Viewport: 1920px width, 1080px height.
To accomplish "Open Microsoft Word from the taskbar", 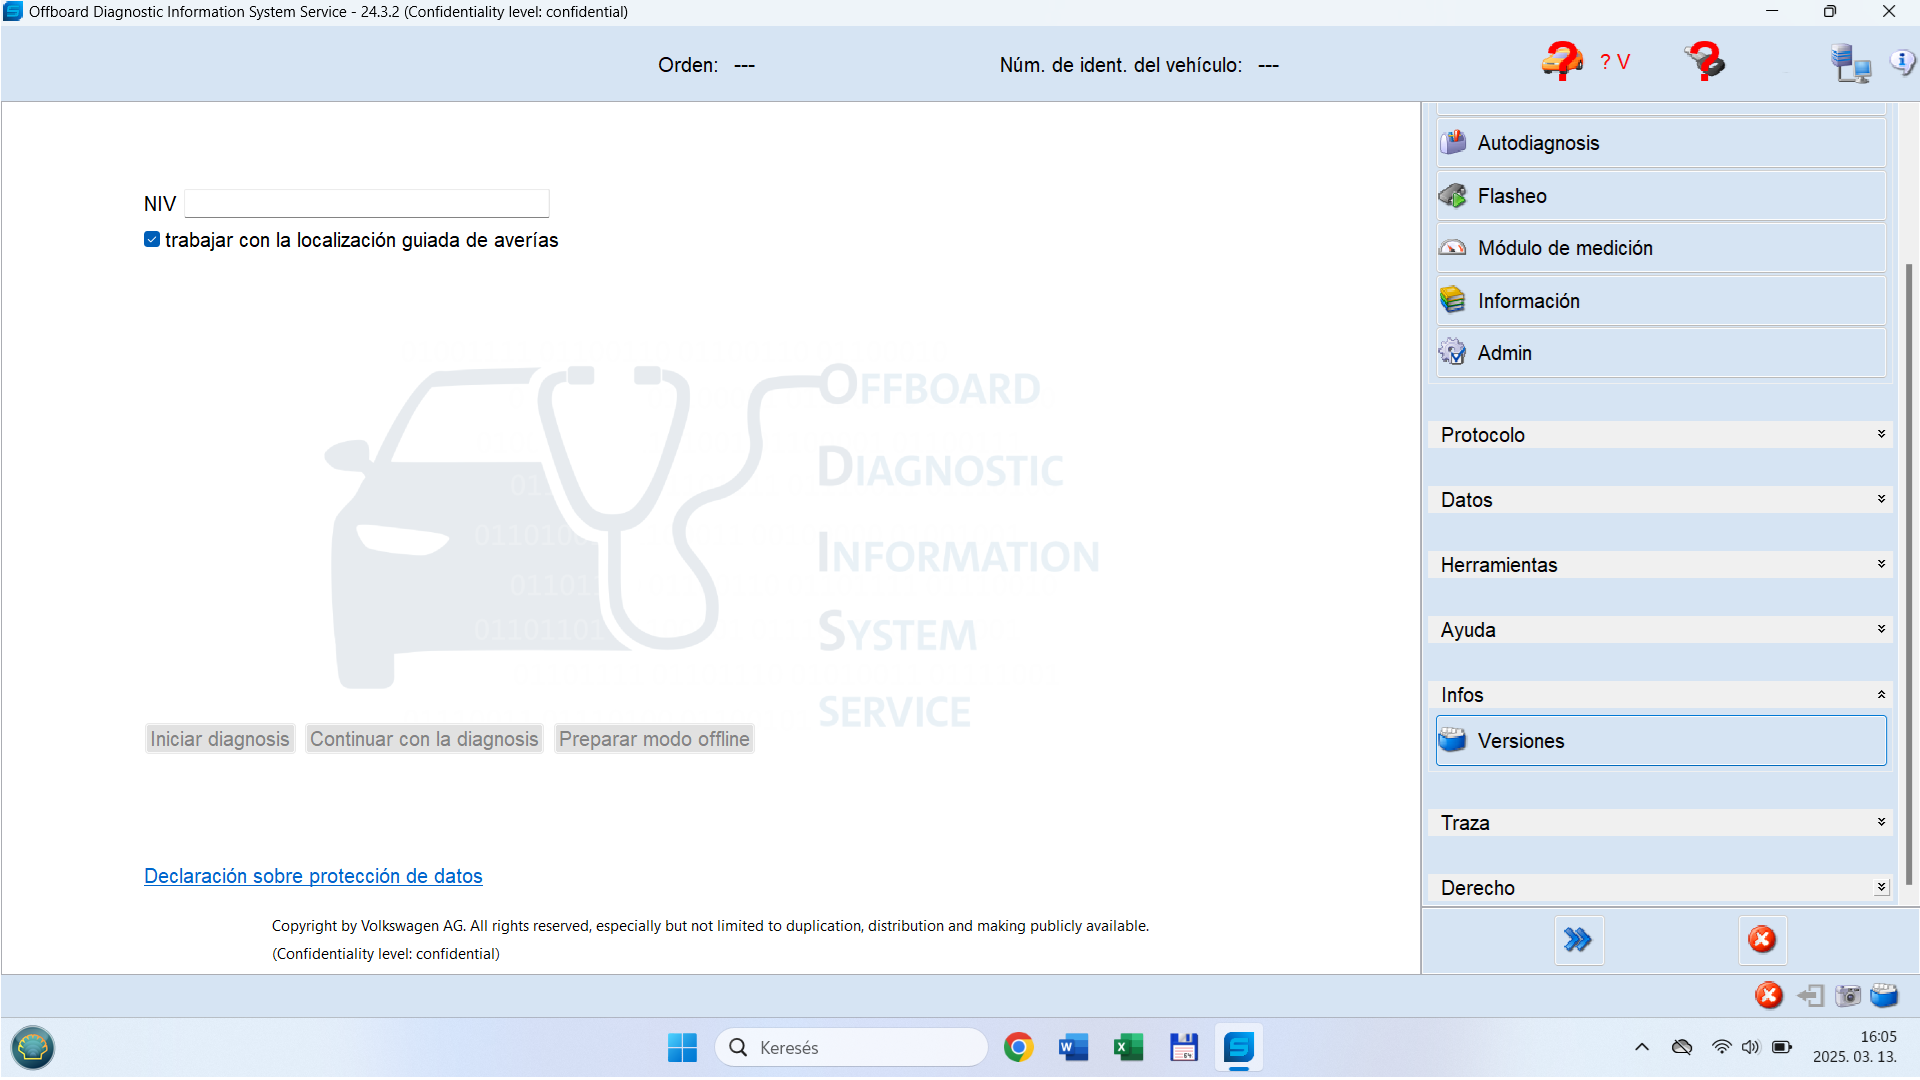I will pyautogui.click(x=1073, y=1048).
